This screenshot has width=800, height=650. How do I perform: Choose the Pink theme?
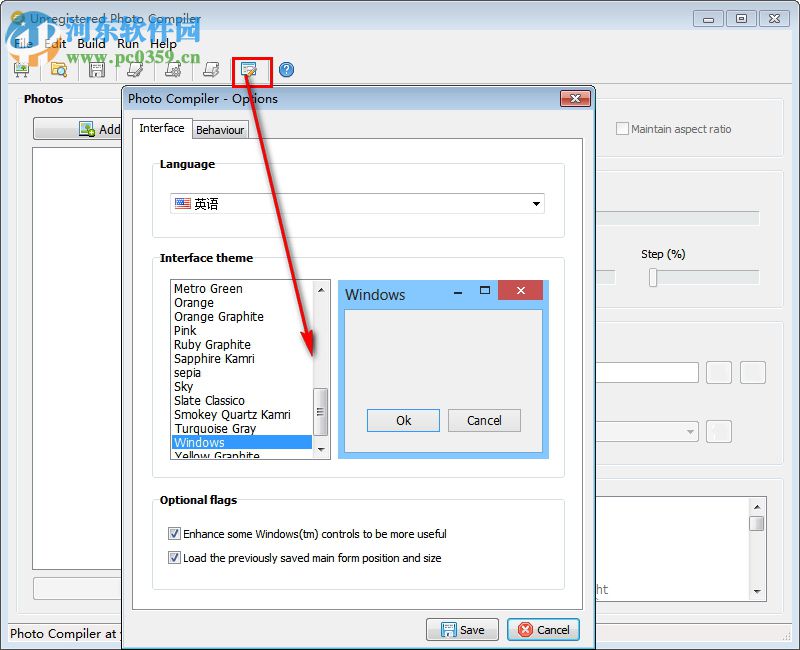pyautogui.click(x=242, y=331)
